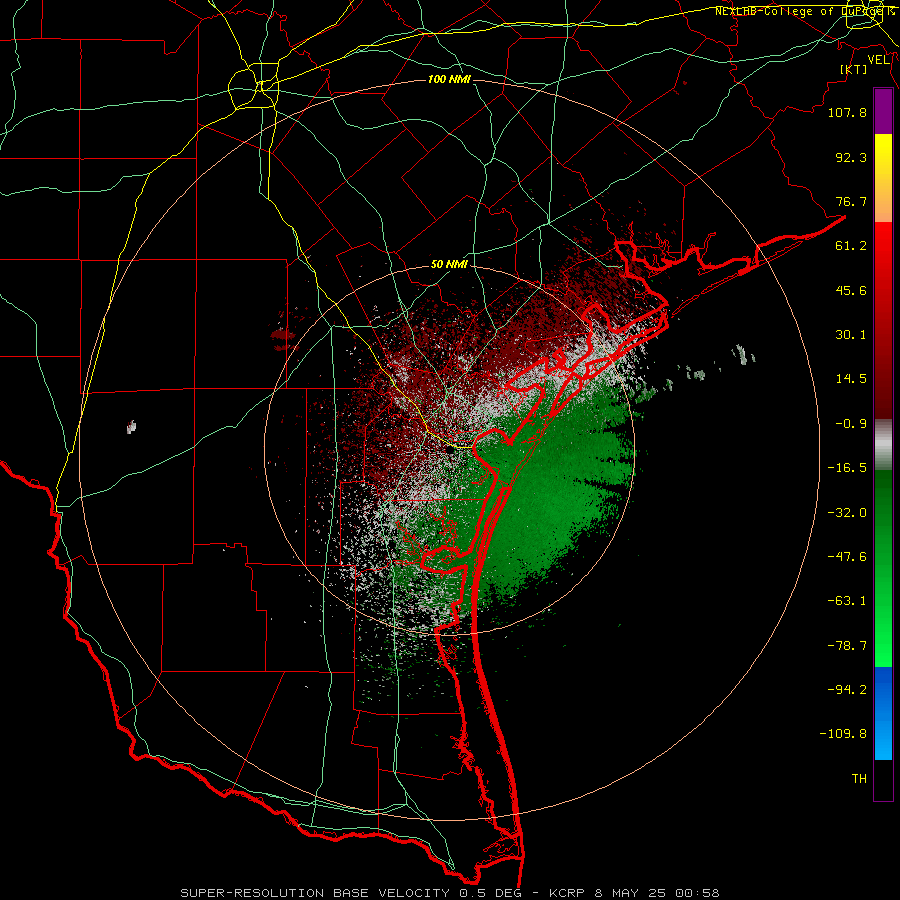
Task: Click the -109.8 legend value
Action: [843, 734]
